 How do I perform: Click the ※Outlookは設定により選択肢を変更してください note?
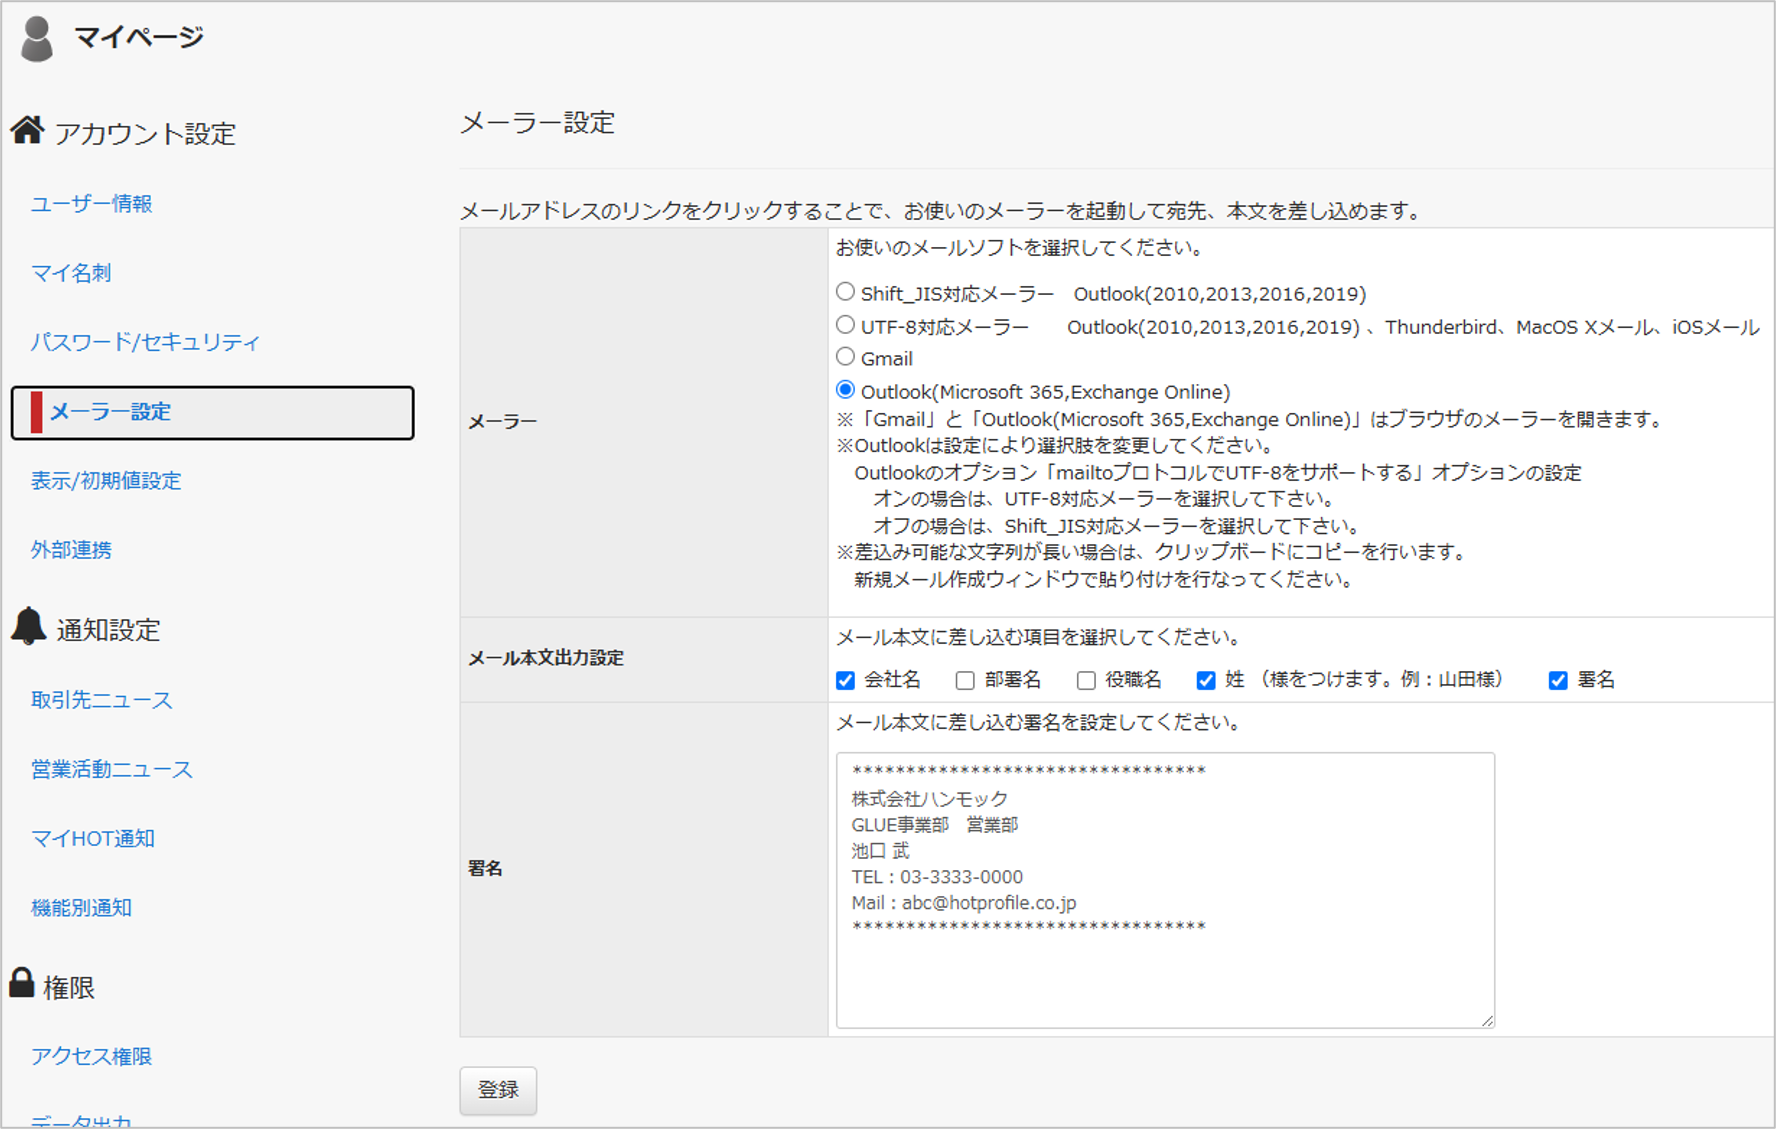[x=1055, y=446]
